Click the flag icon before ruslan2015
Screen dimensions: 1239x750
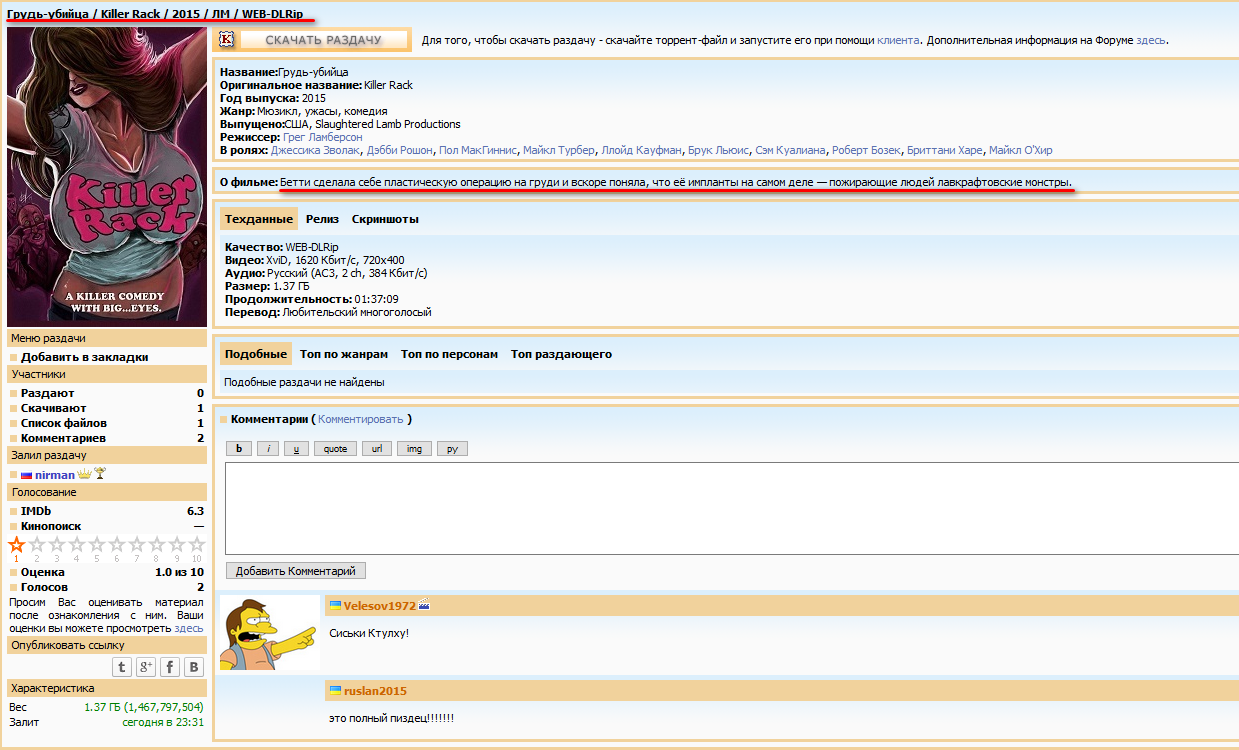[336, 691]
